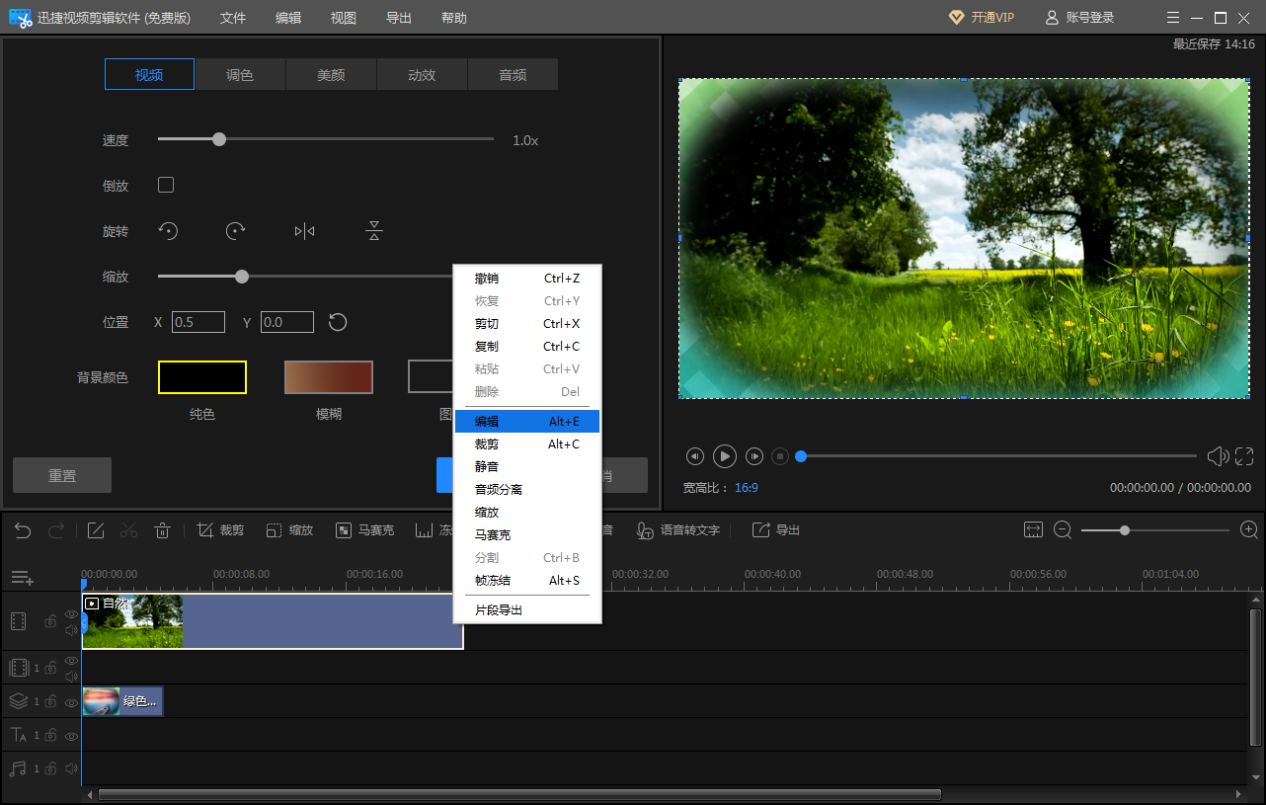Click the 重置 reset button
Screen dimensions: 1266x805
coord(62,476)
